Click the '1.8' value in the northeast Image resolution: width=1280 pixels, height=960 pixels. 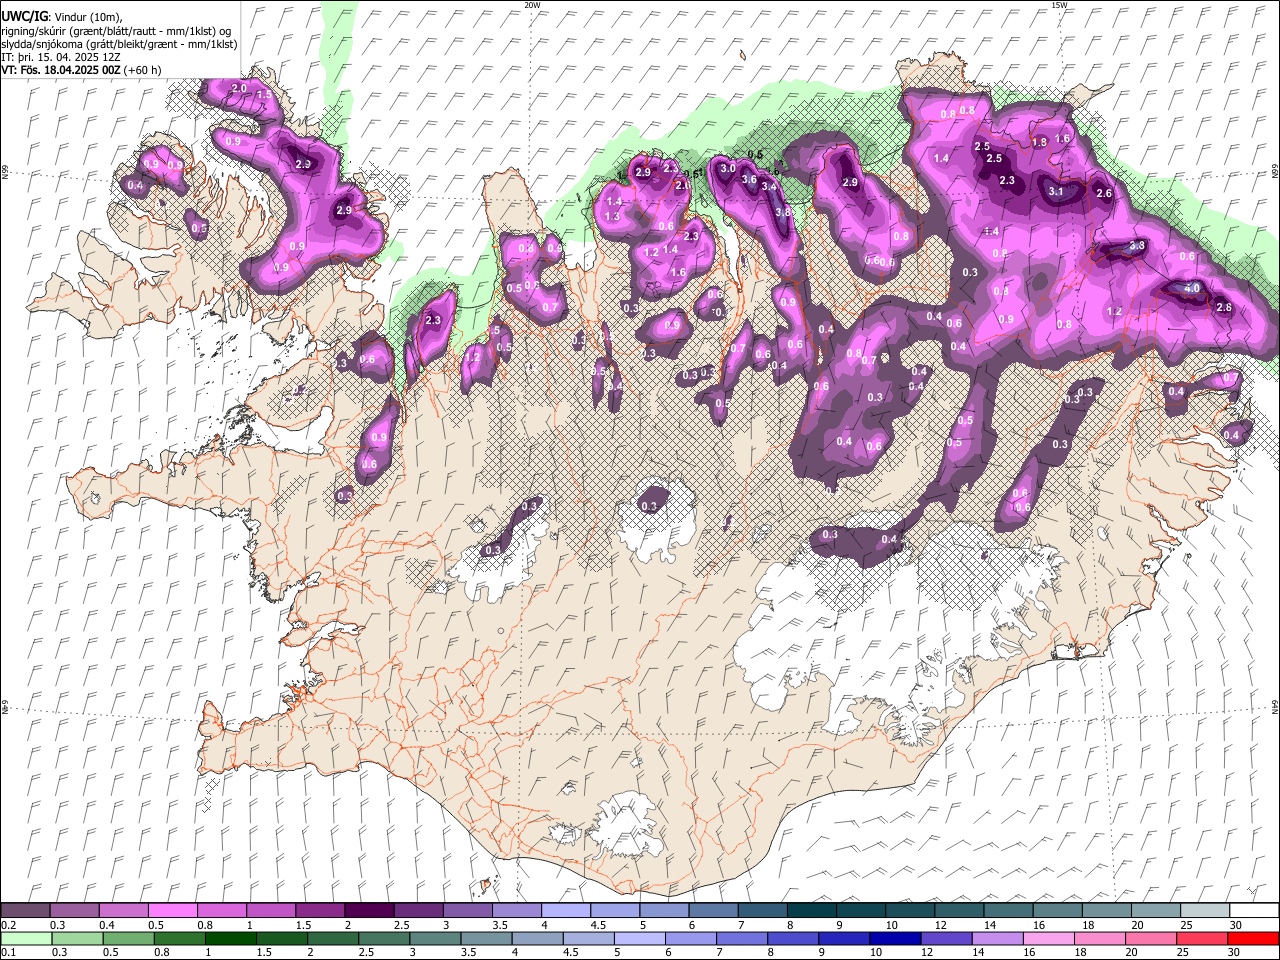coord(1039,143)
